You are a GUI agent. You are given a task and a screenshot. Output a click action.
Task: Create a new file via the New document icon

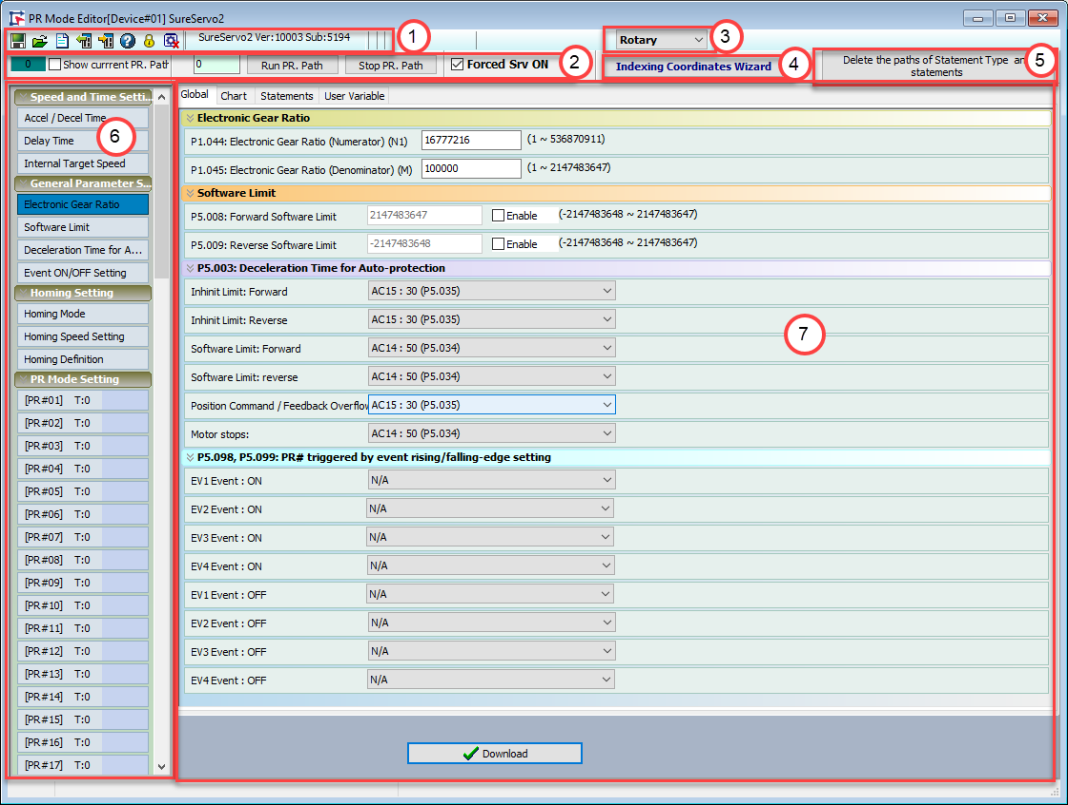(62, 40)
